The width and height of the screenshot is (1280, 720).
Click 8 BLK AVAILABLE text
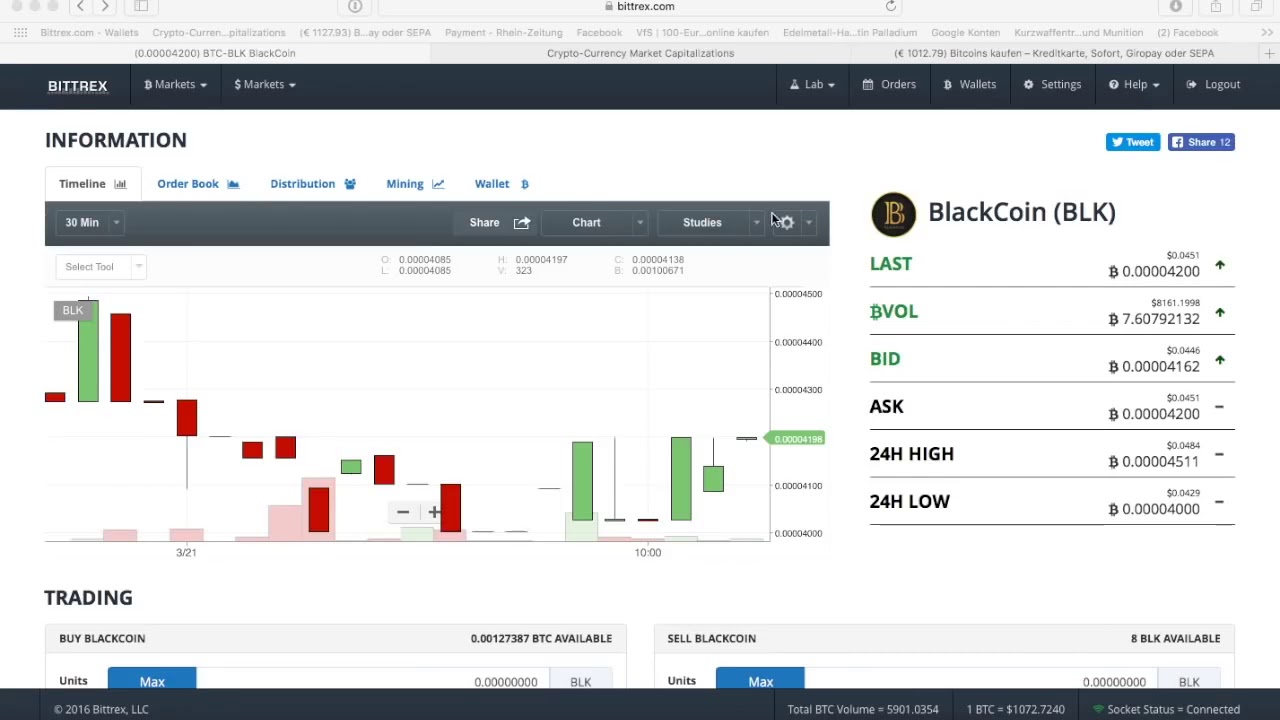1175,638
